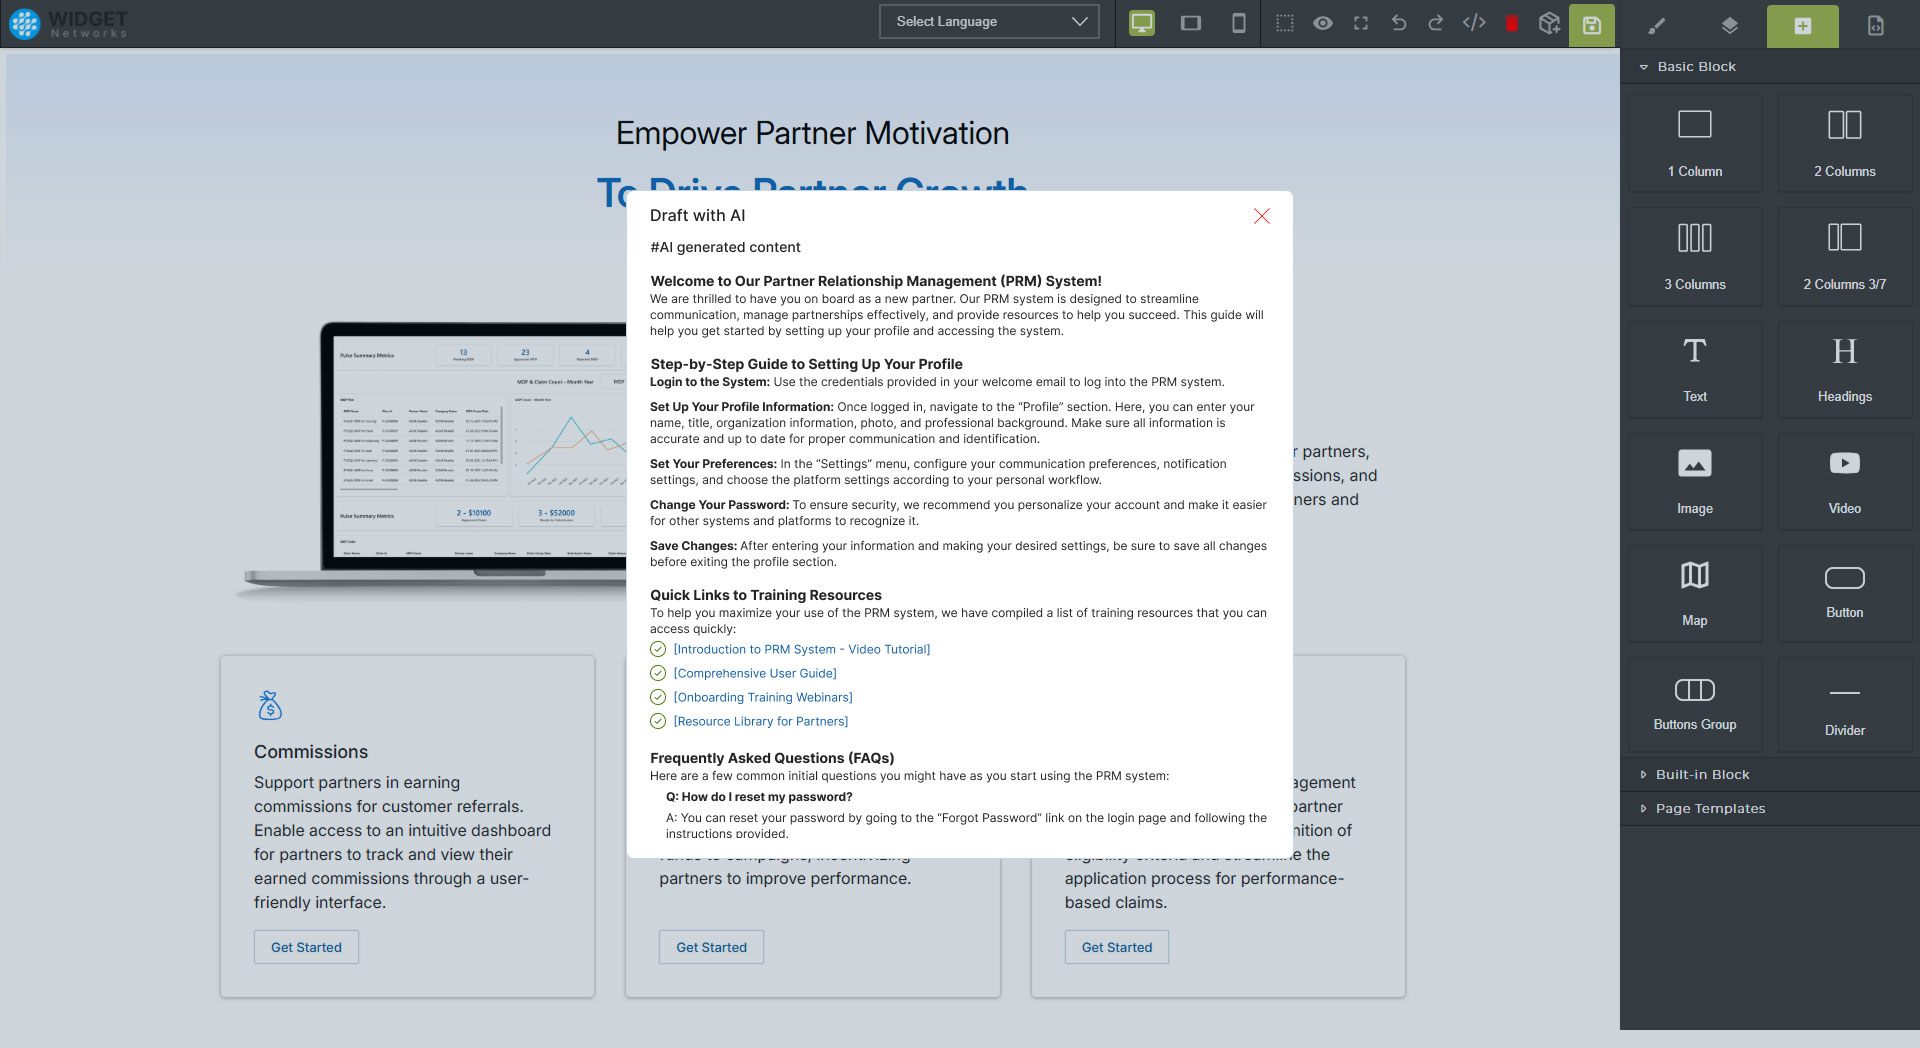Delete the page with the trash icon
Screen dimensions: 1920x1048
tap(1512, 22)
